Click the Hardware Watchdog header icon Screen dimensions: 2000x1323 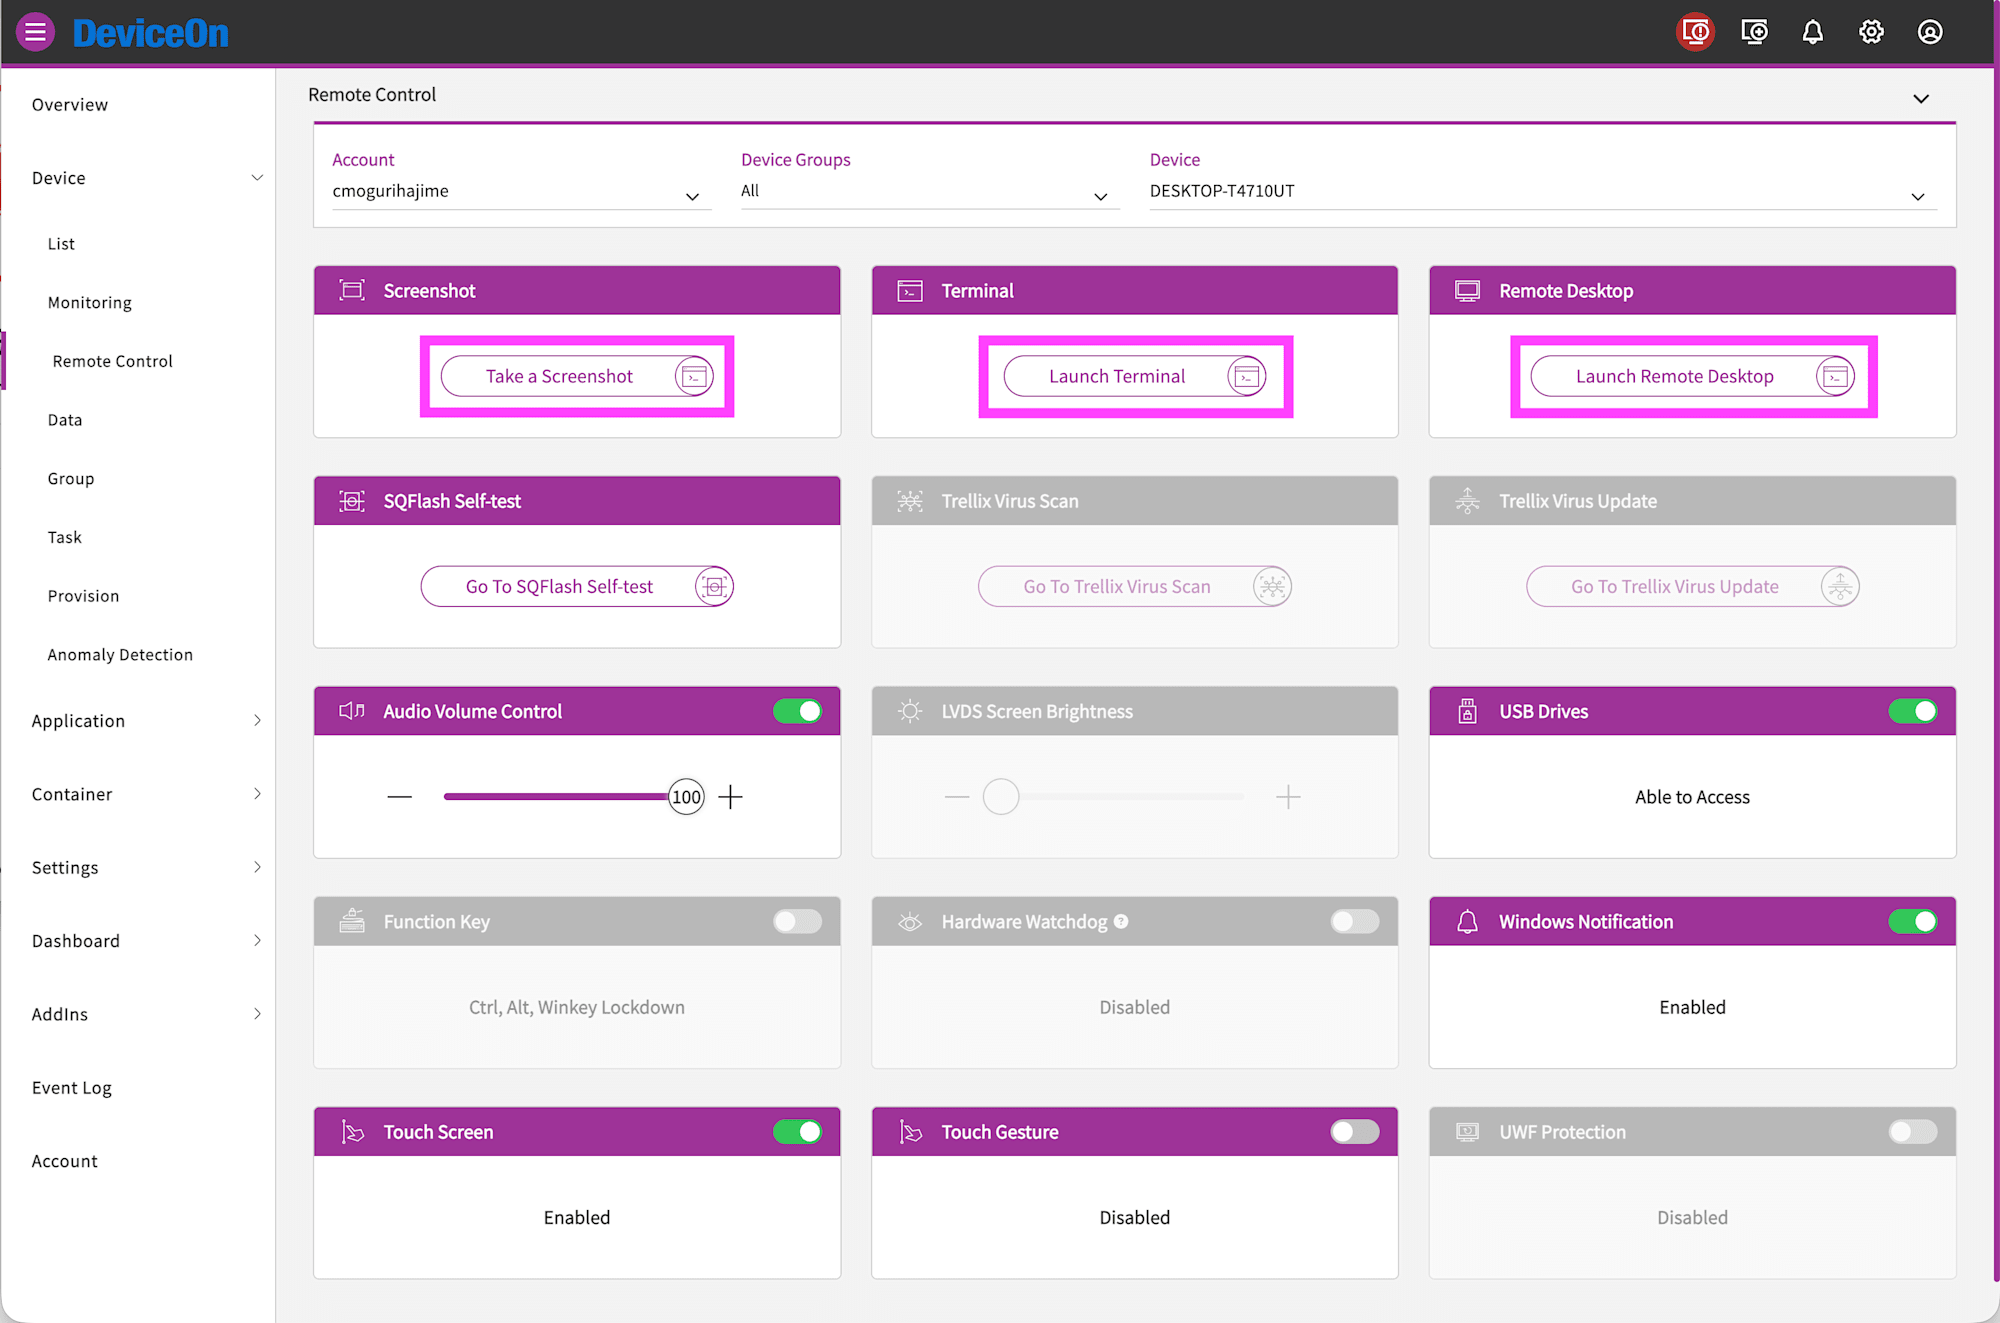point(910,921)
